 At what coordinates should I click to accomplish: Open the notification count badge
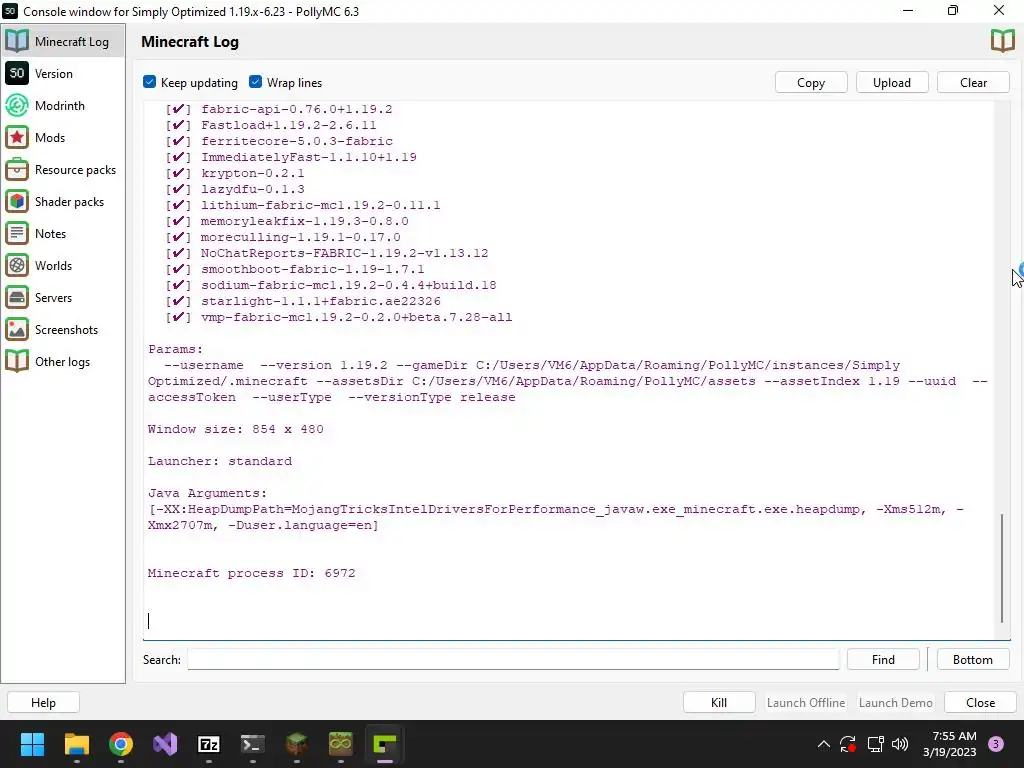[996, 744]
